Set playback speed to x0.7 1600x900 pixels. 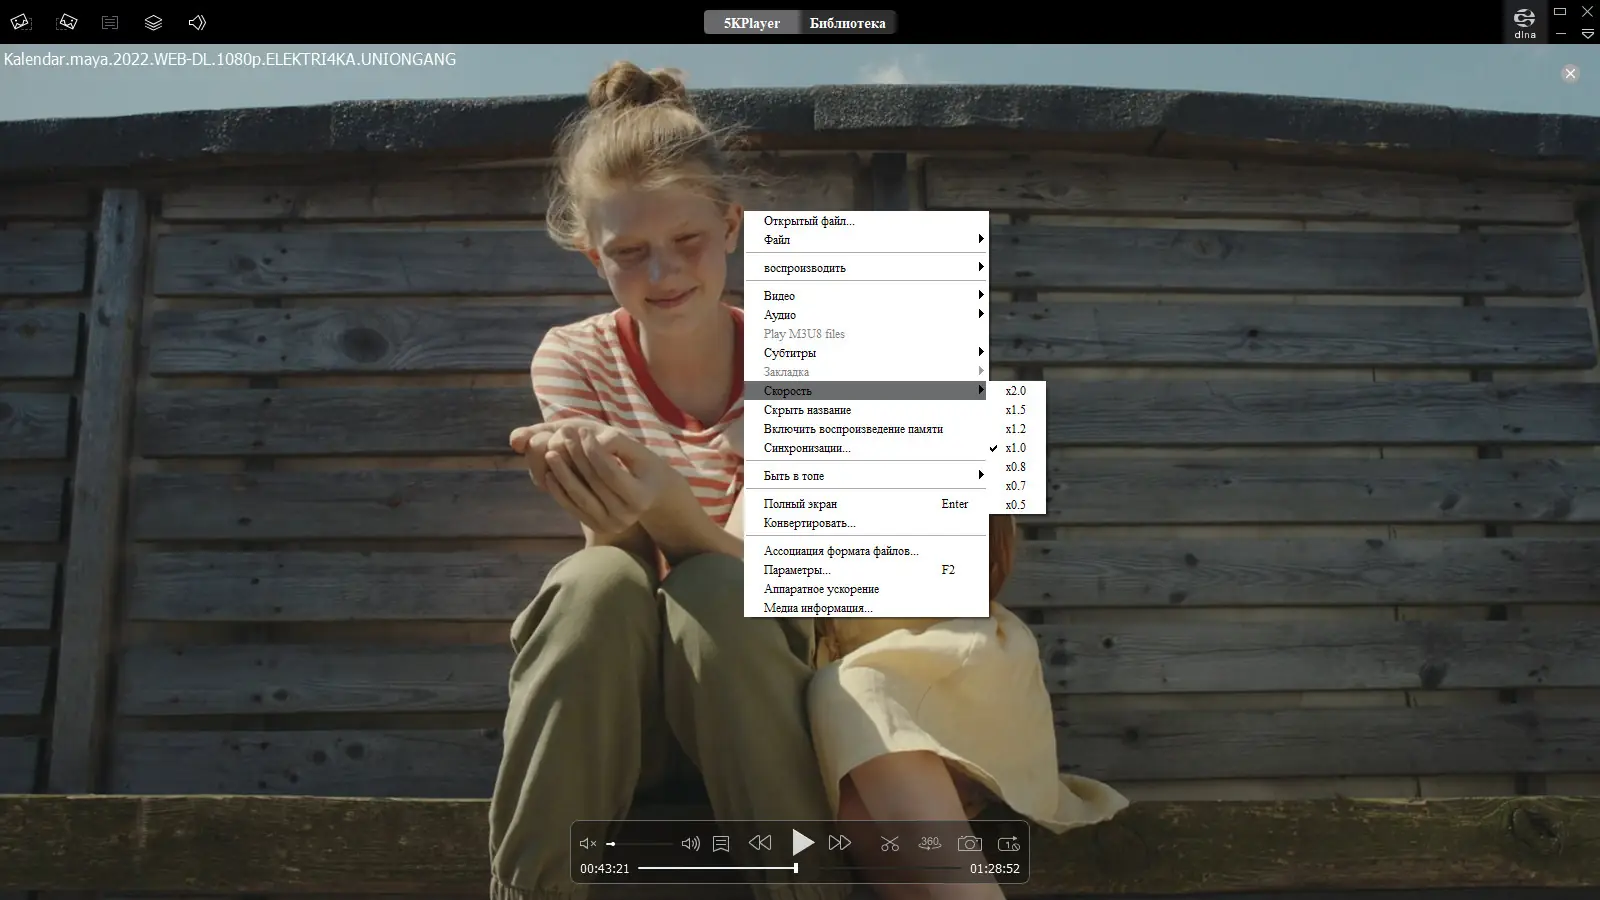[x=1016, y=486]
